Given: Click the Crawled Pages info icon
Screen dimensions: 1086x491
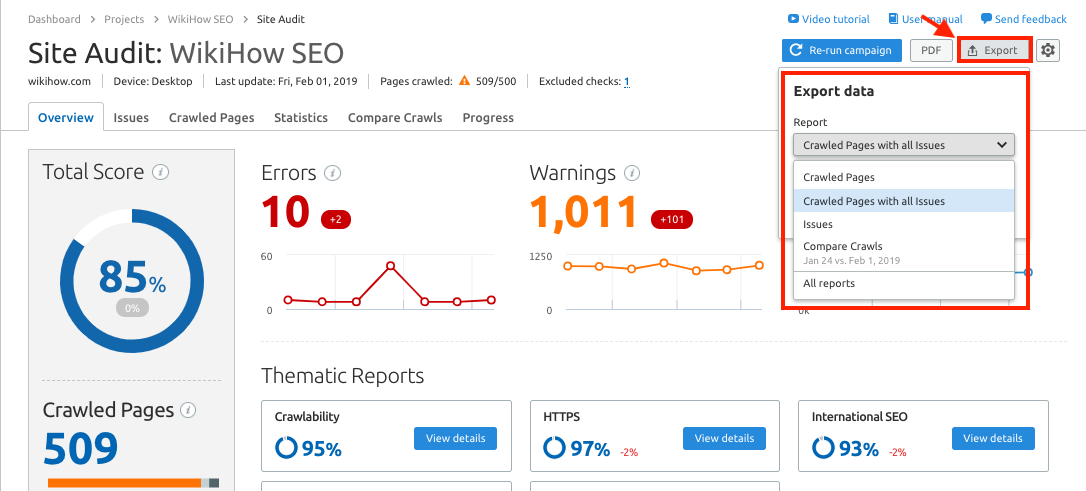Looking at the screenshot, I should coord(188,410).
